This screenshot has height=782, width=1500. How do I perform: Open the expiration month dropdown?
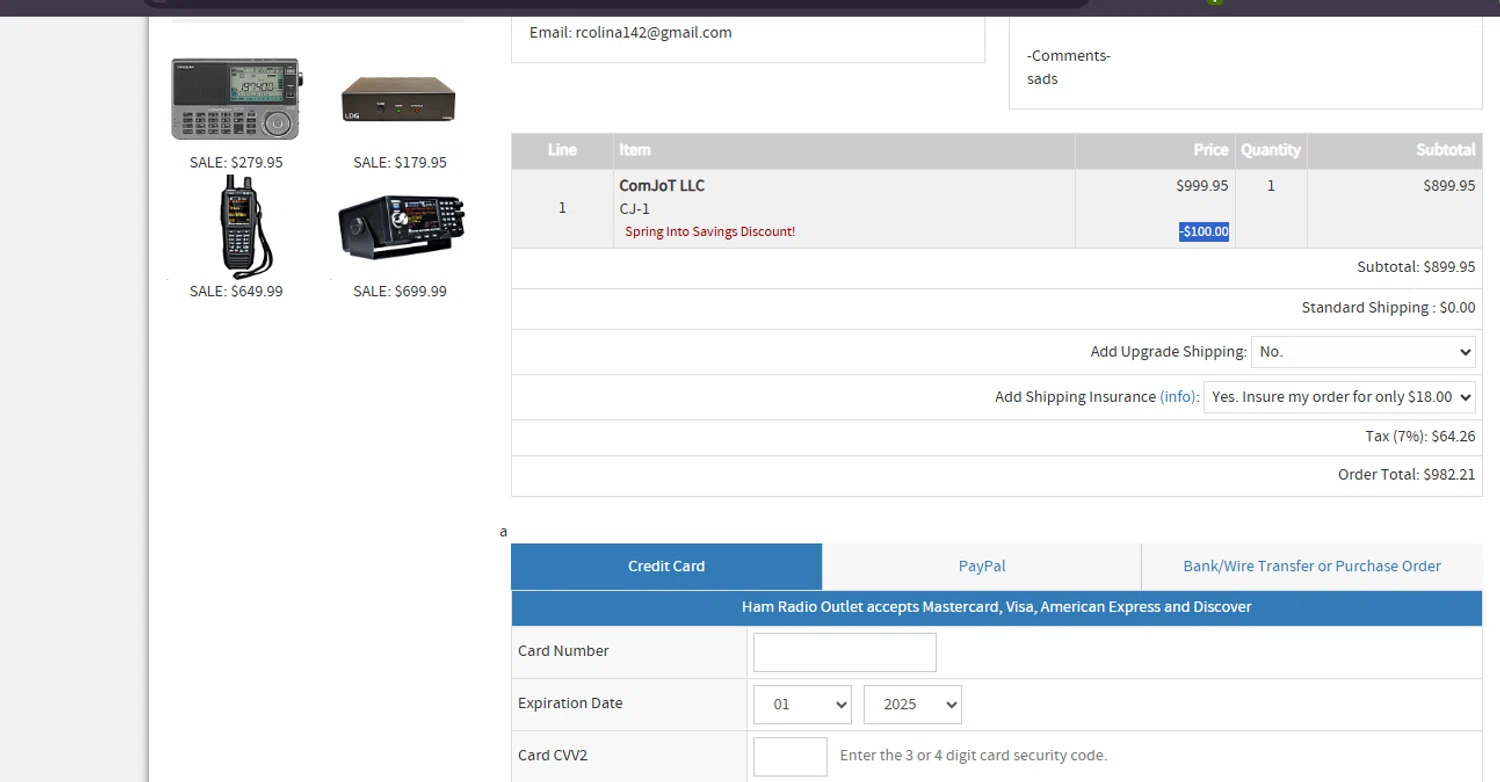point(802,704)
